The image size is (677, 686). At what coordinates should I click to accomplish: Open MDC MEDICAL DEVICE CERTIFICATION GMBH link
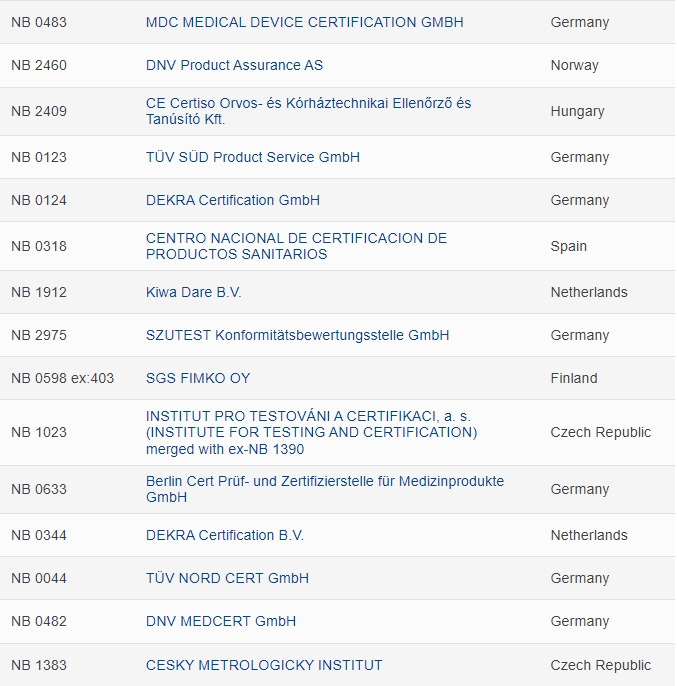point(305,22)
